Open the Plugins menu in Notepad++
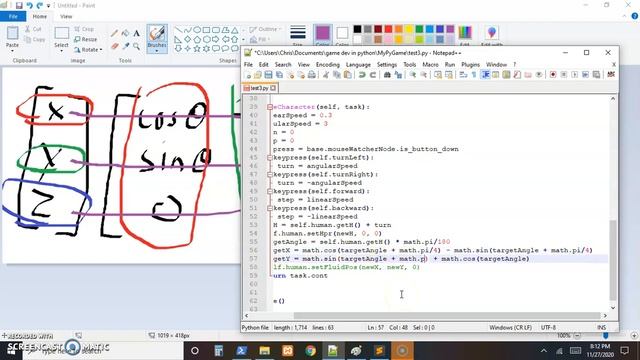Viewport: 640px width, 360px height. [x=470, y=64]
